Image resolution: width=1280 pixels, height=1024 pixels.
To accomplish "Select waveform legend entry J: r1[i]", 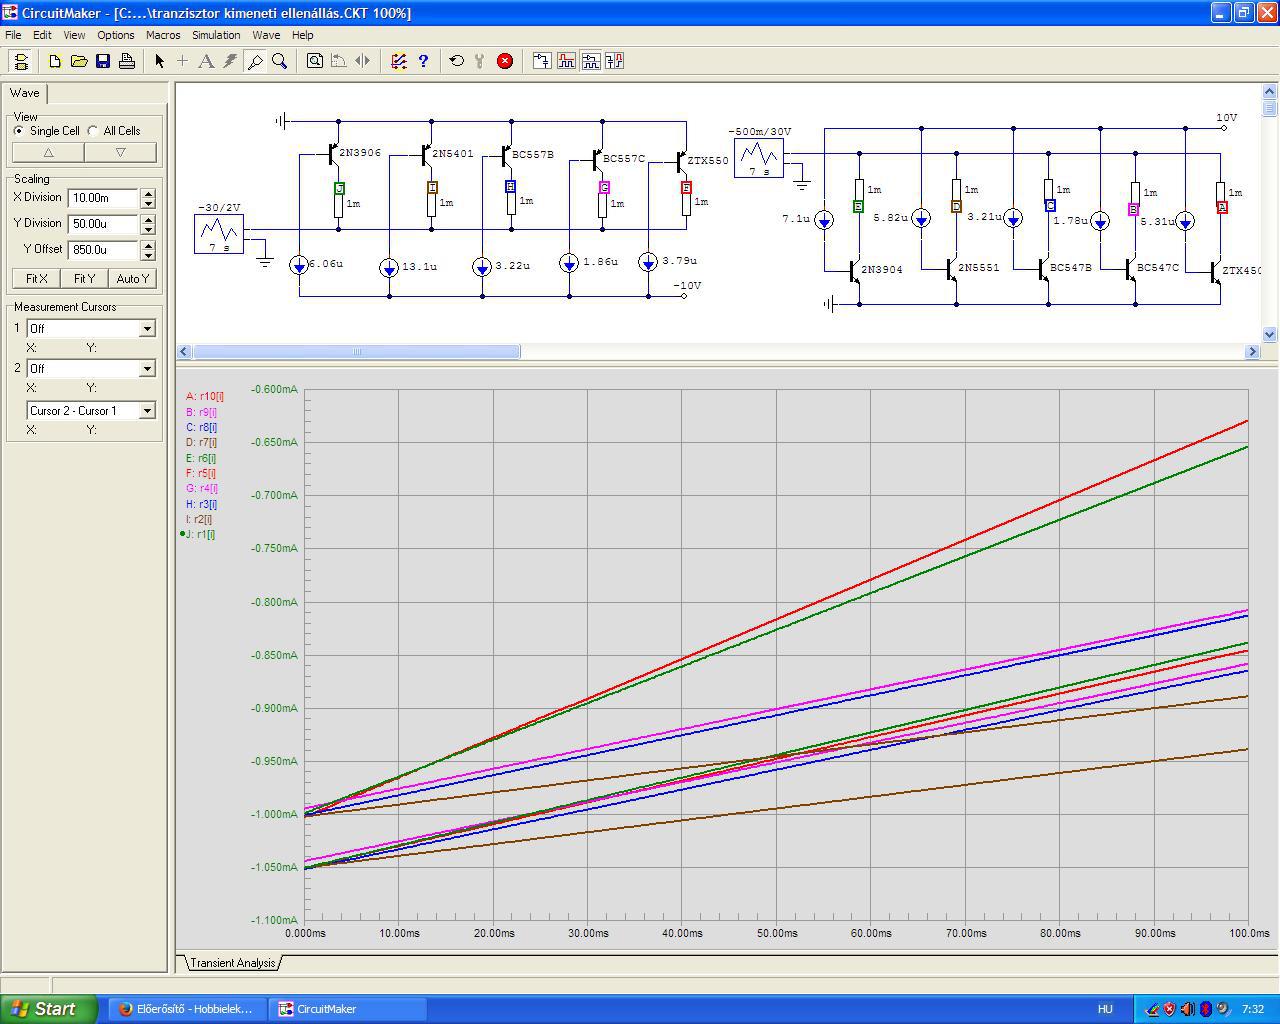I will click(200, 535).
